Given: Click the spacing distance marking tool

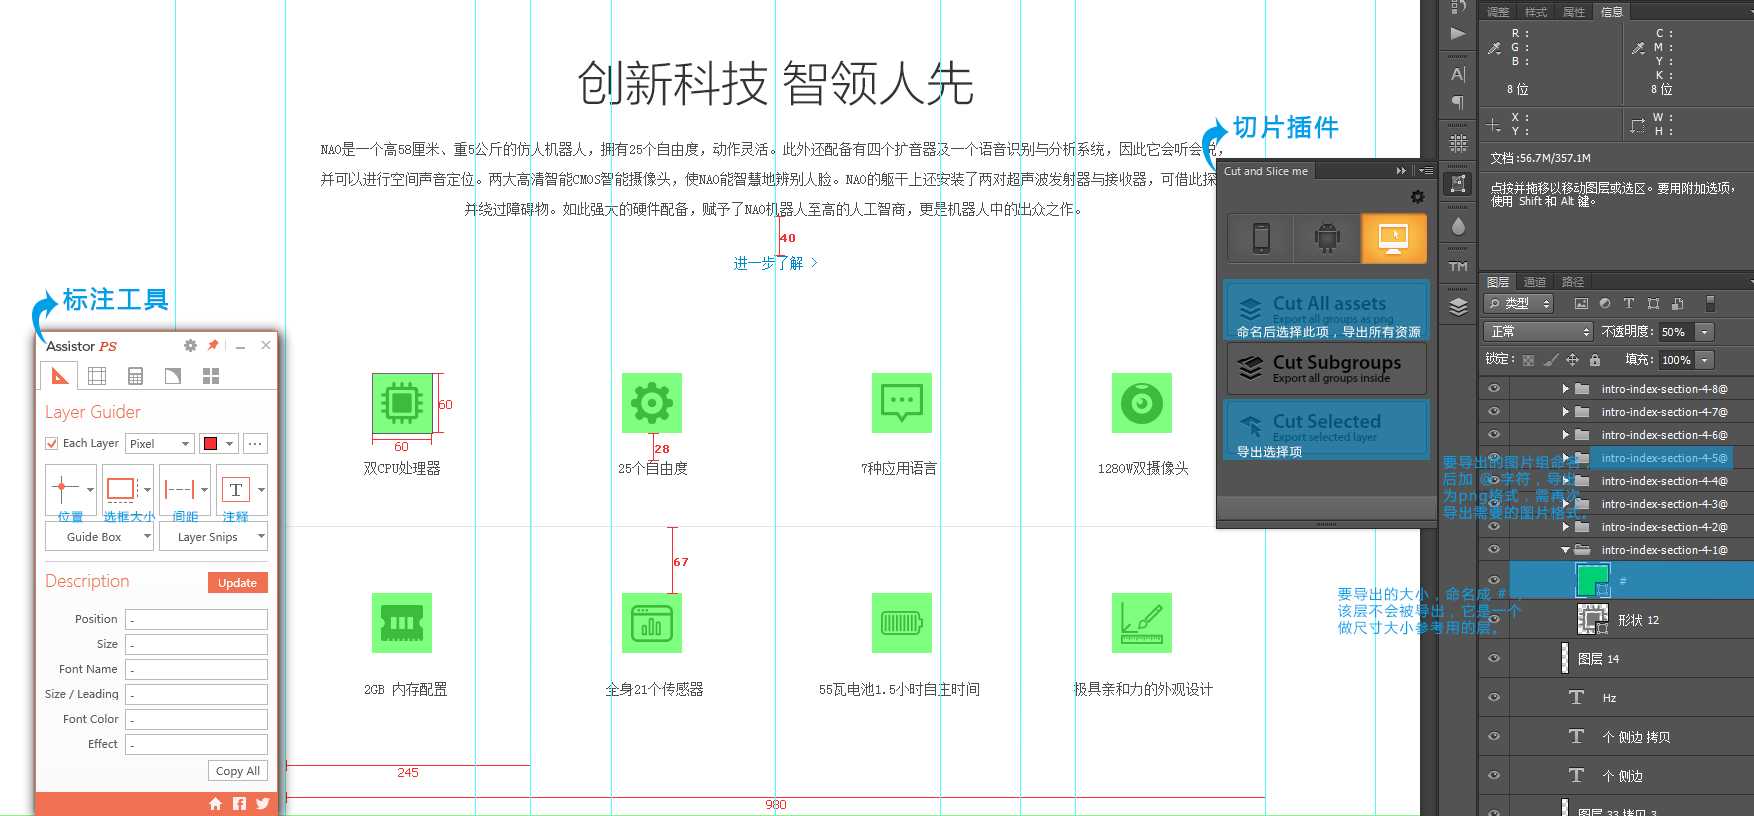Looking at the screenshot, I should click(x=179, y=489).
